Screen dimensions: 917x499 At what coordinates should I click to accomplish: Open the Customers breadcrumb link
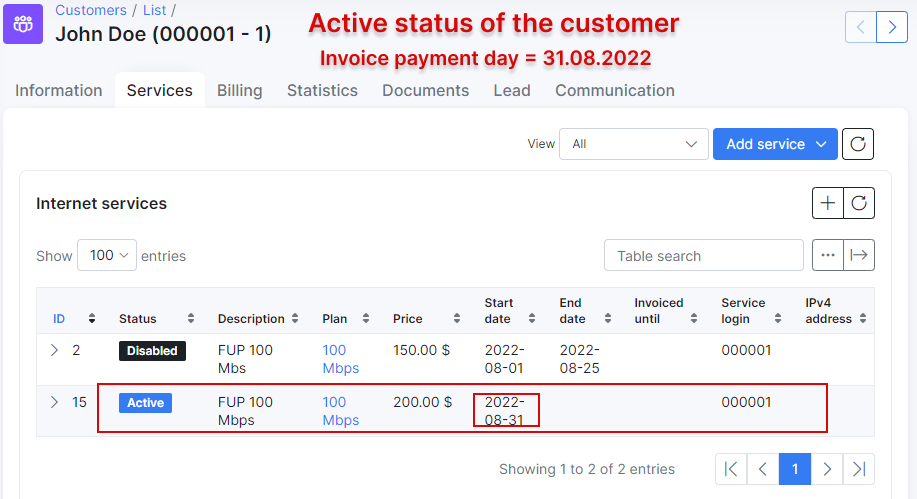coord(91,10)
